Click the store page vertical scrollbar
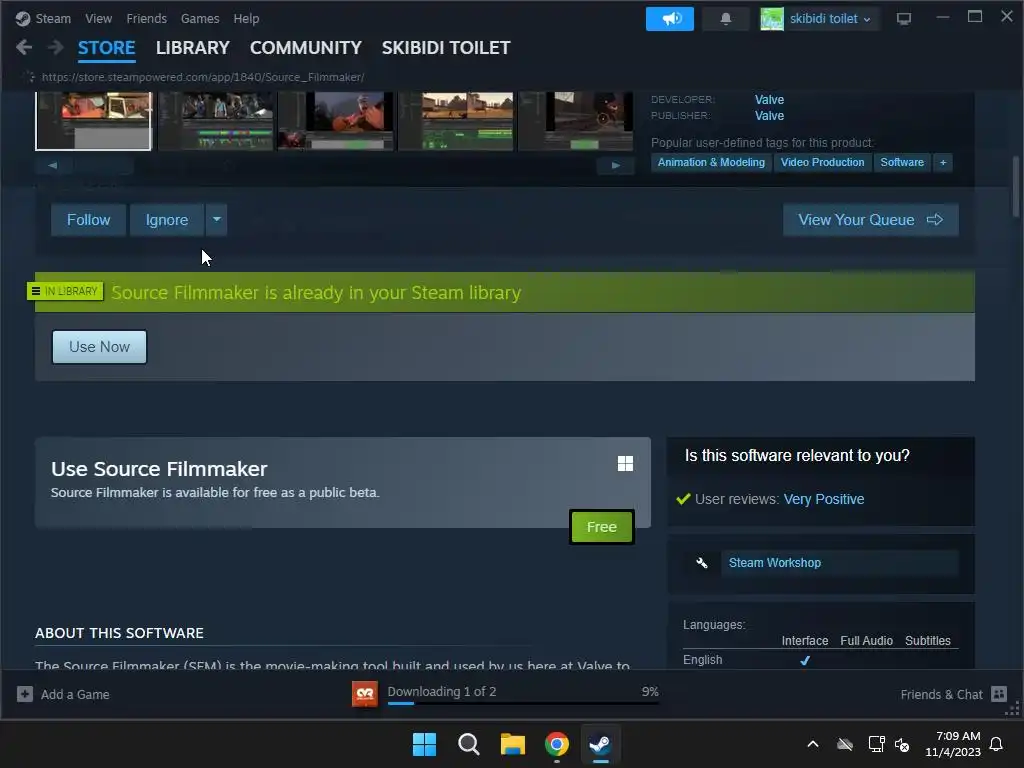 pos(1016,186)
